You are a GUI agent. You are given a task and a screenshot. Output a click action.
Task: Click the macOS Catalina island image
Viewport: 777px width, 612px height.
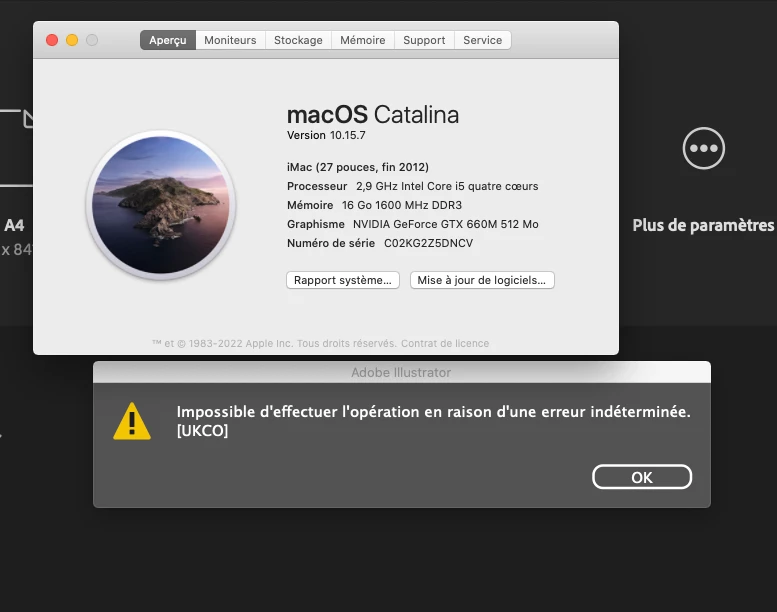coord(161,205)
